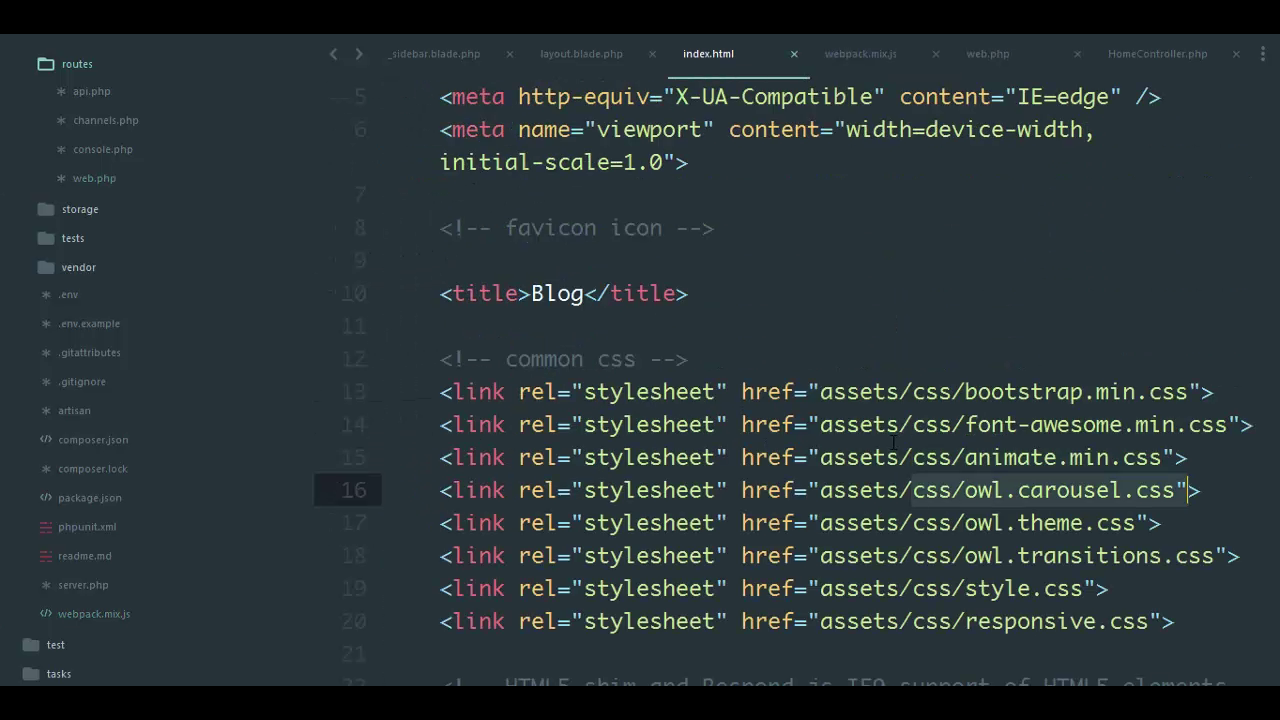1280x720 pixels.
Task: Click the package.json code file icon
Action: (46, 498)
